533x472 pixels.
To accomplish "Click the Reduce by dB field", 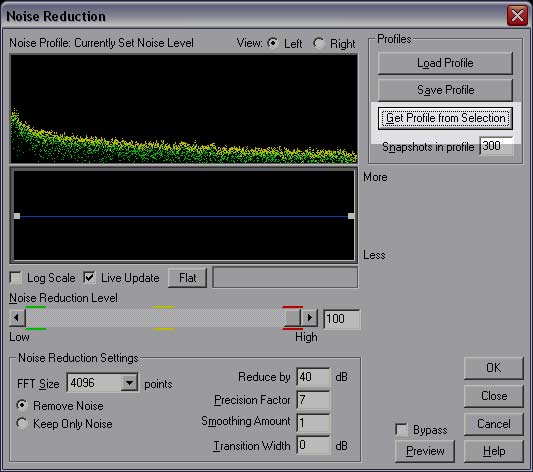I will pyautogui.click(x=313, y=377).
